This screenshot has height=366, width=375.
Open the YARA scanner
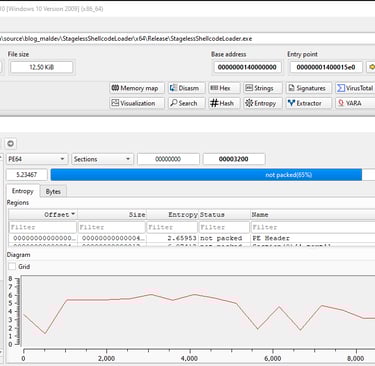[x=355, y=103]
